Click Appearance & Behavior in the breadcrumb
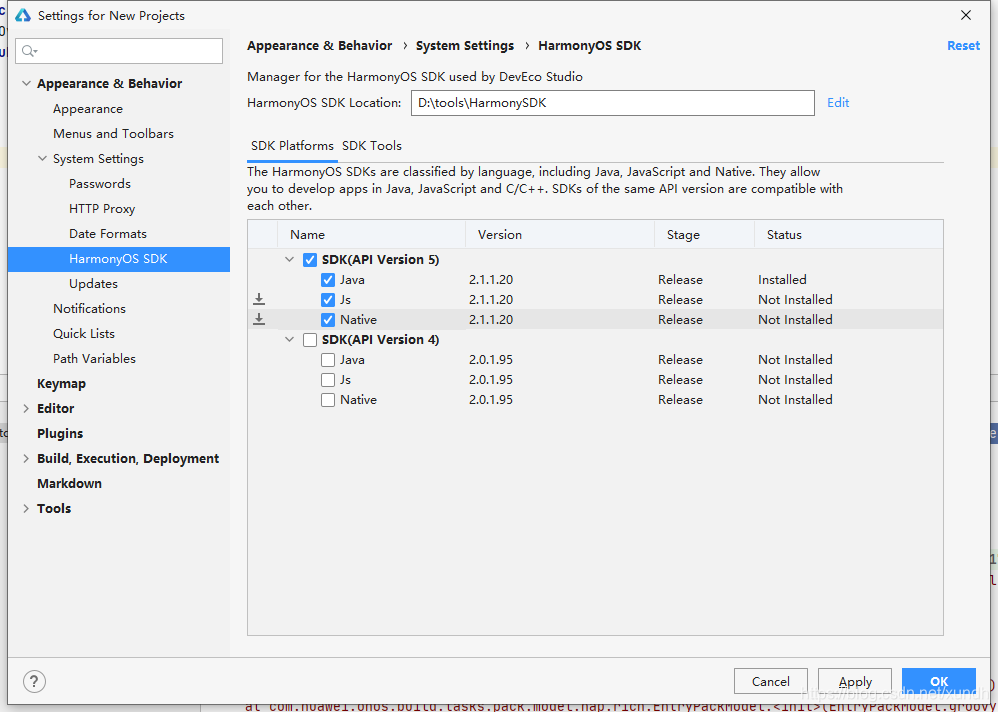Image resolution: width=998 pixels, height=712 pixels. [x=320, y=46]
